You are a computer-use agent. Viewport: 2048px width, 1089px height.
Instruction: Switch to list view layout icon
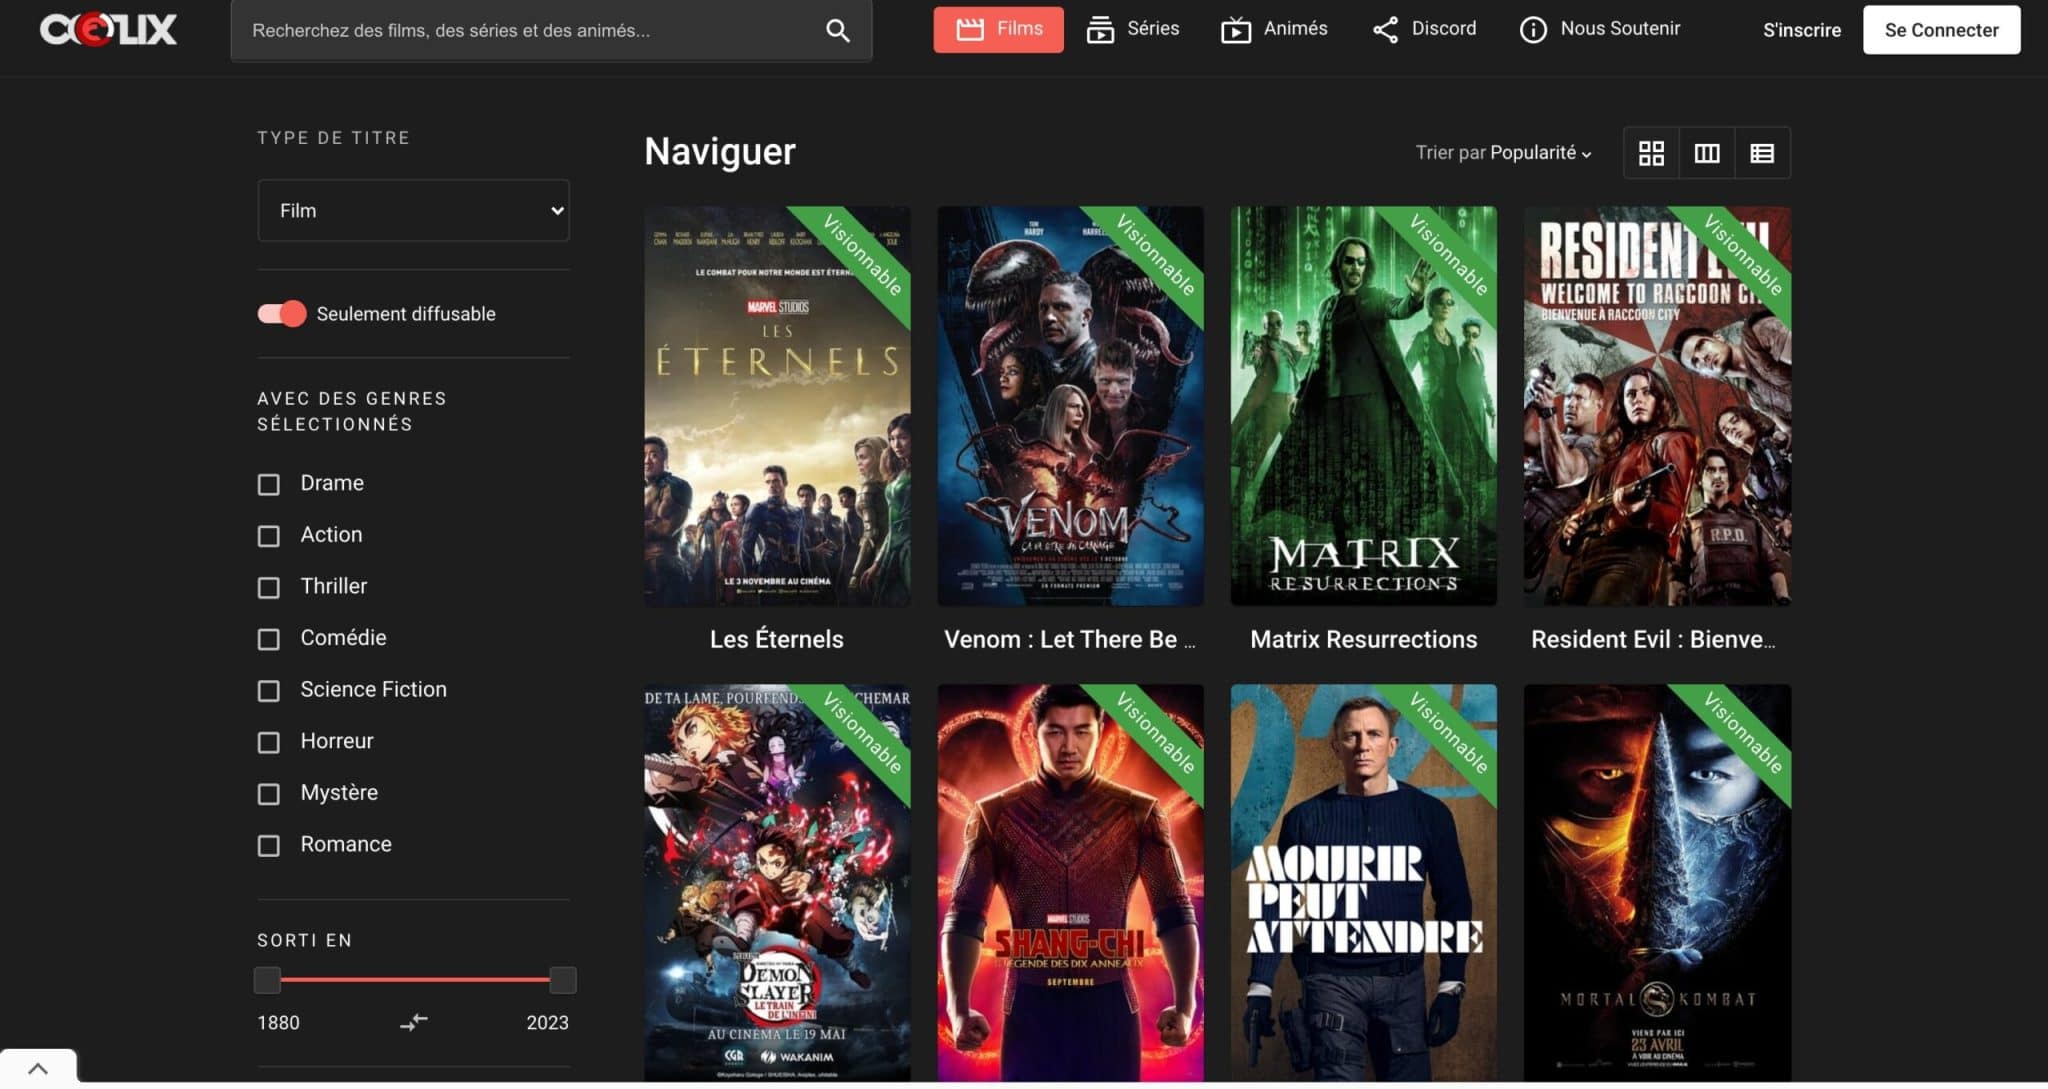tap(1762, 153)
